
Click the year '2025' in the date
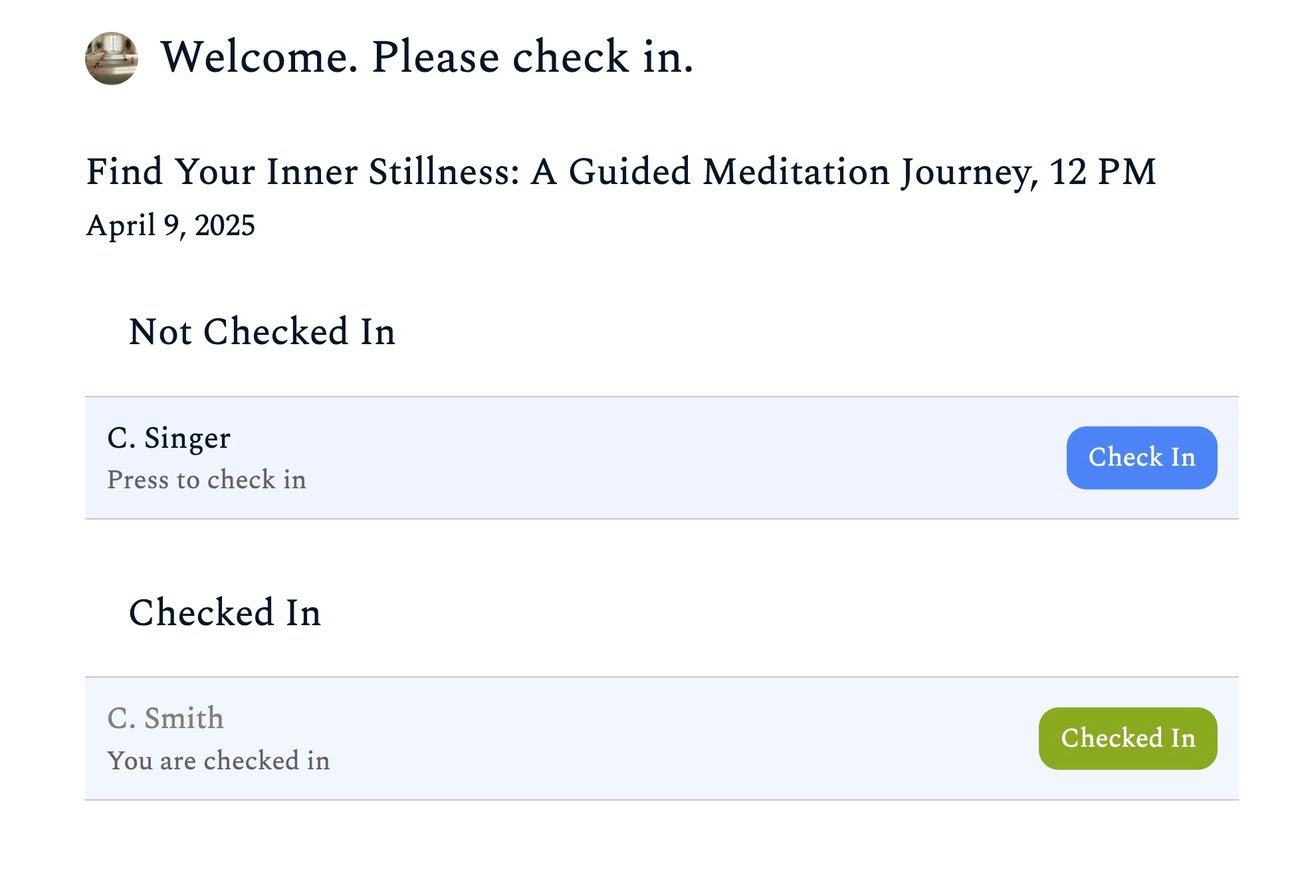pyautogui.click(x=225, y=226)
